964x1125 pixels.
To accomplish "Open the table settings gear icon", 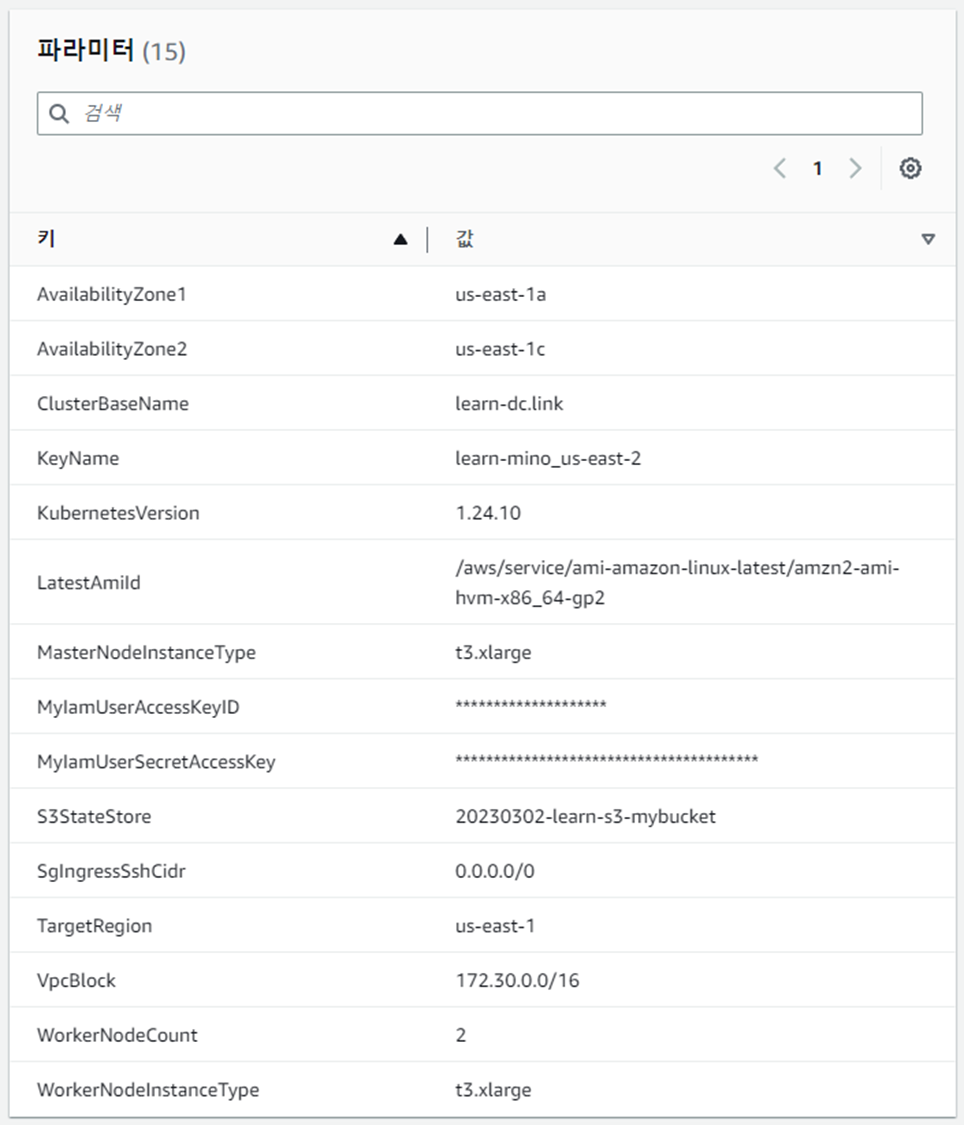I will click(909, 168).
